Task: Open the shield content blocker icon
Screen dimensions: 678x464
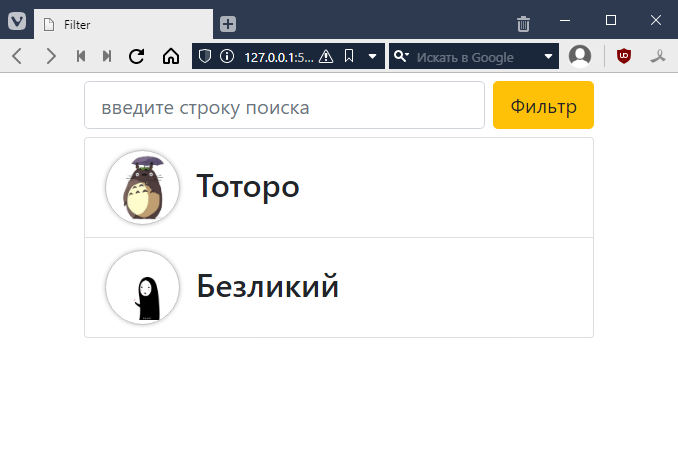Action: [x=205, y=56]
